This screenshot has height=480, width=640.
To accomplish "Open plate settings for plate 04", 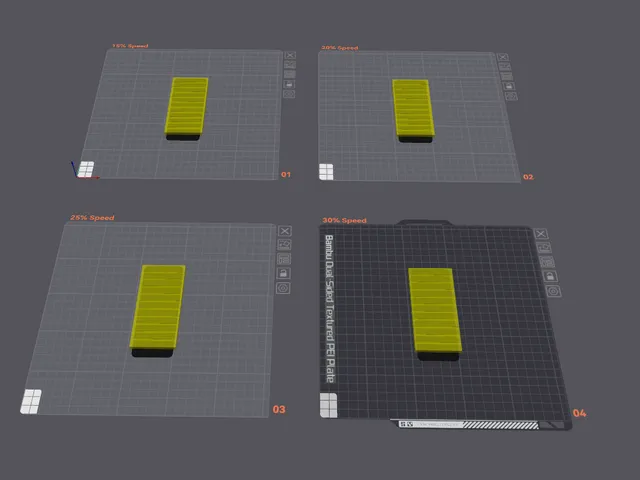I will coord(553,291).
